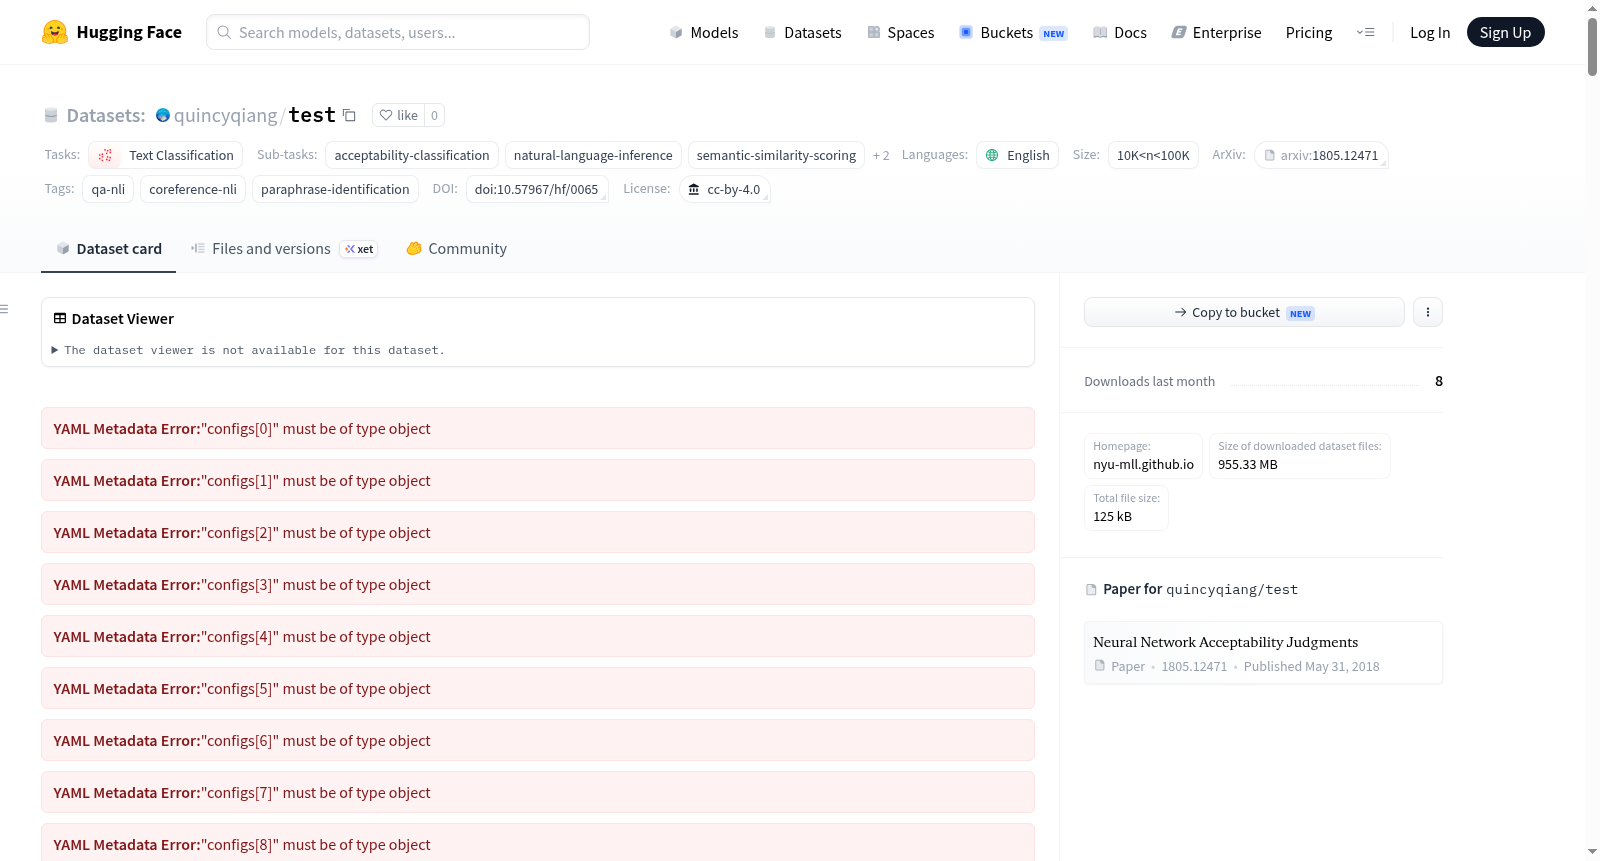This screenshot has width=1600, height=861.
Task: Click the paraphrase-identification tag
Action: click(335, 189)
